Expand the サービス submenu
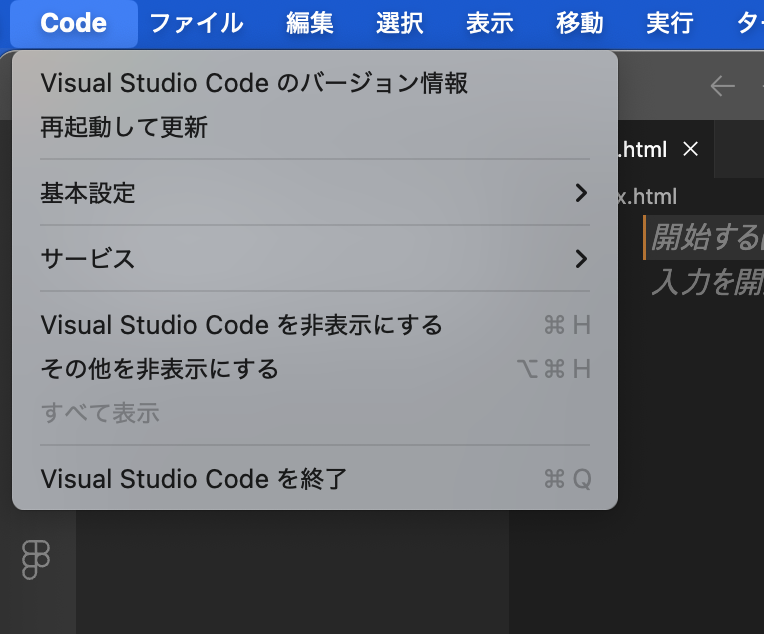 pyautogui.click(x=314, y=259)
